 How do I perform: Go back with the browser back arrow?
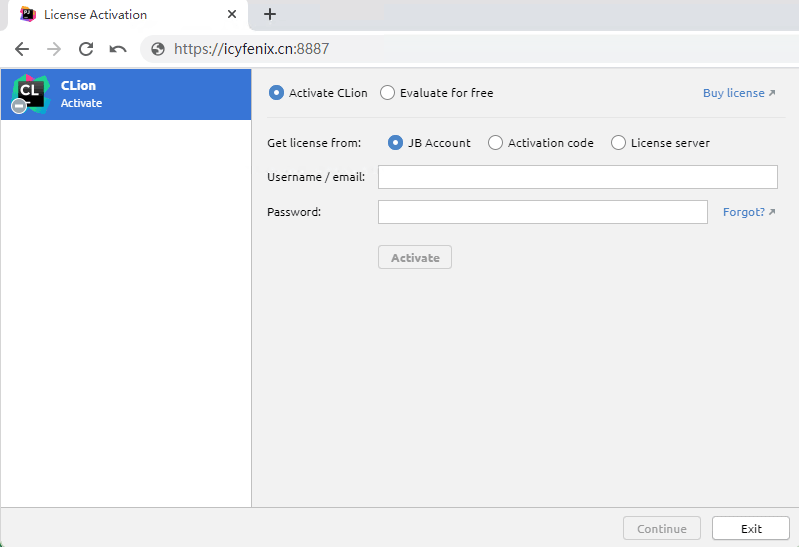[x=22, y=49]
